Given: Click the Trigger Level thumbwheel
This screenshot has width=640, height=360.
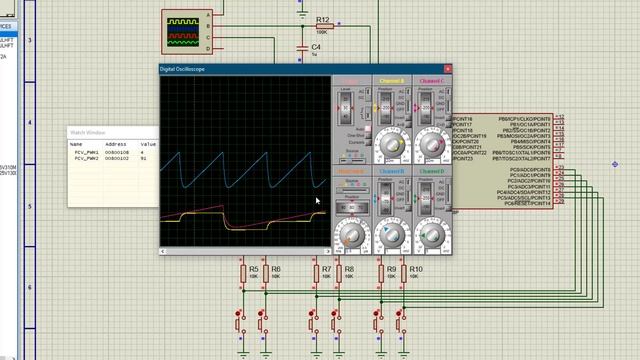Looking at the screenshot, I should [346, 108].
